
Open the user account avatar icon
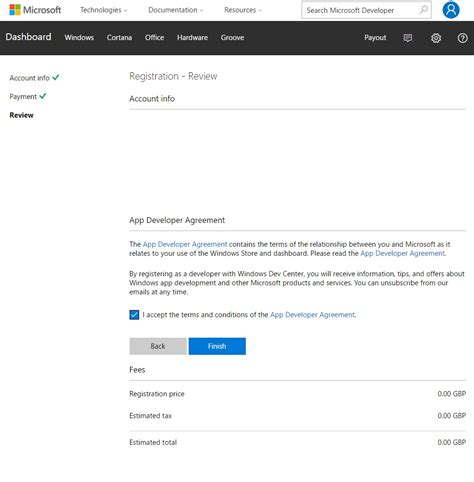point(451,10)
